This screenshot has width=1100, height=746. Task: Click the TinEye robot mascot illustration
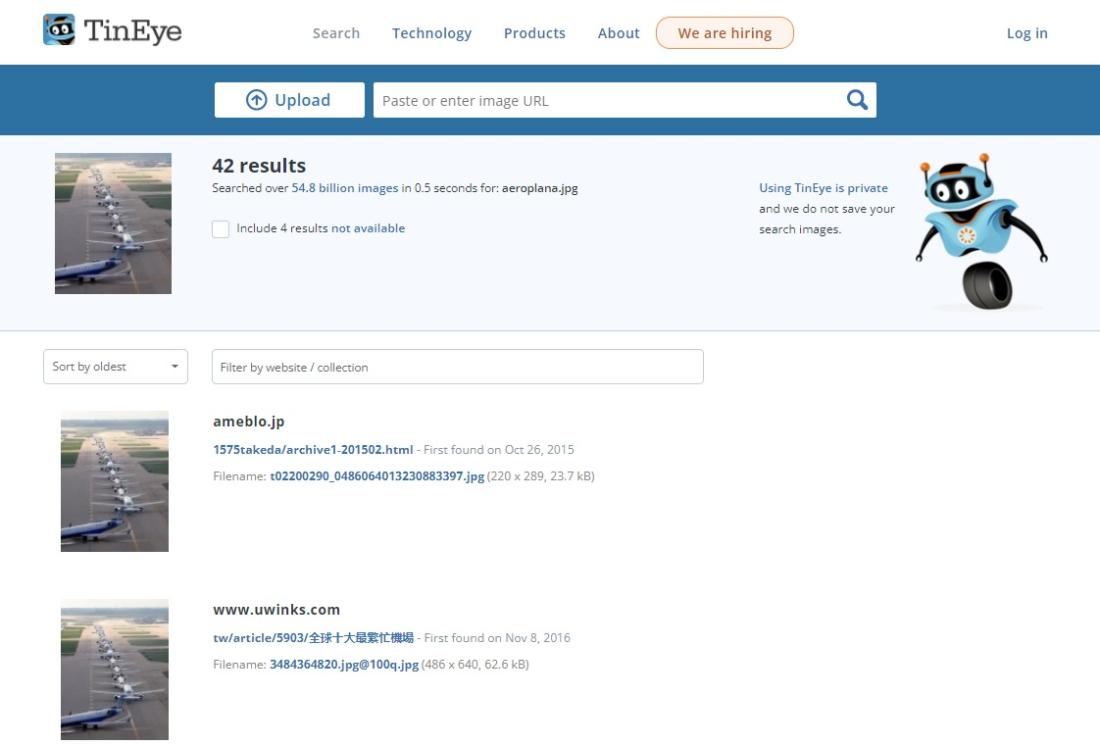pos(980,232)
